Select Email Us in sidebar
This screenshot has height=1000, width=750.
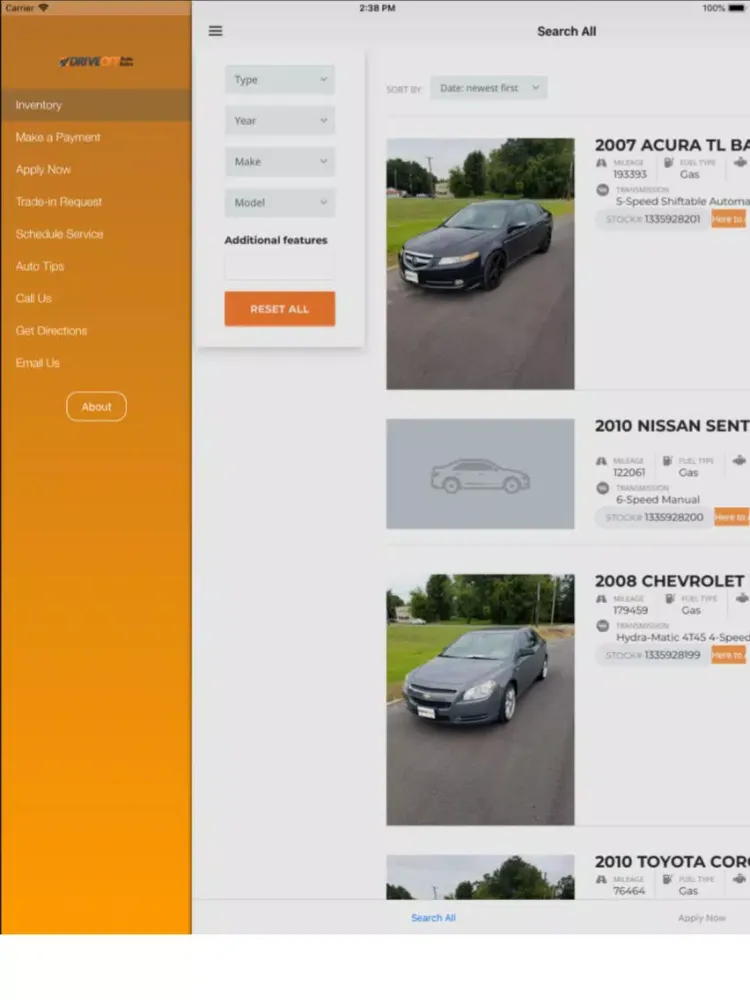coord(96,363)
